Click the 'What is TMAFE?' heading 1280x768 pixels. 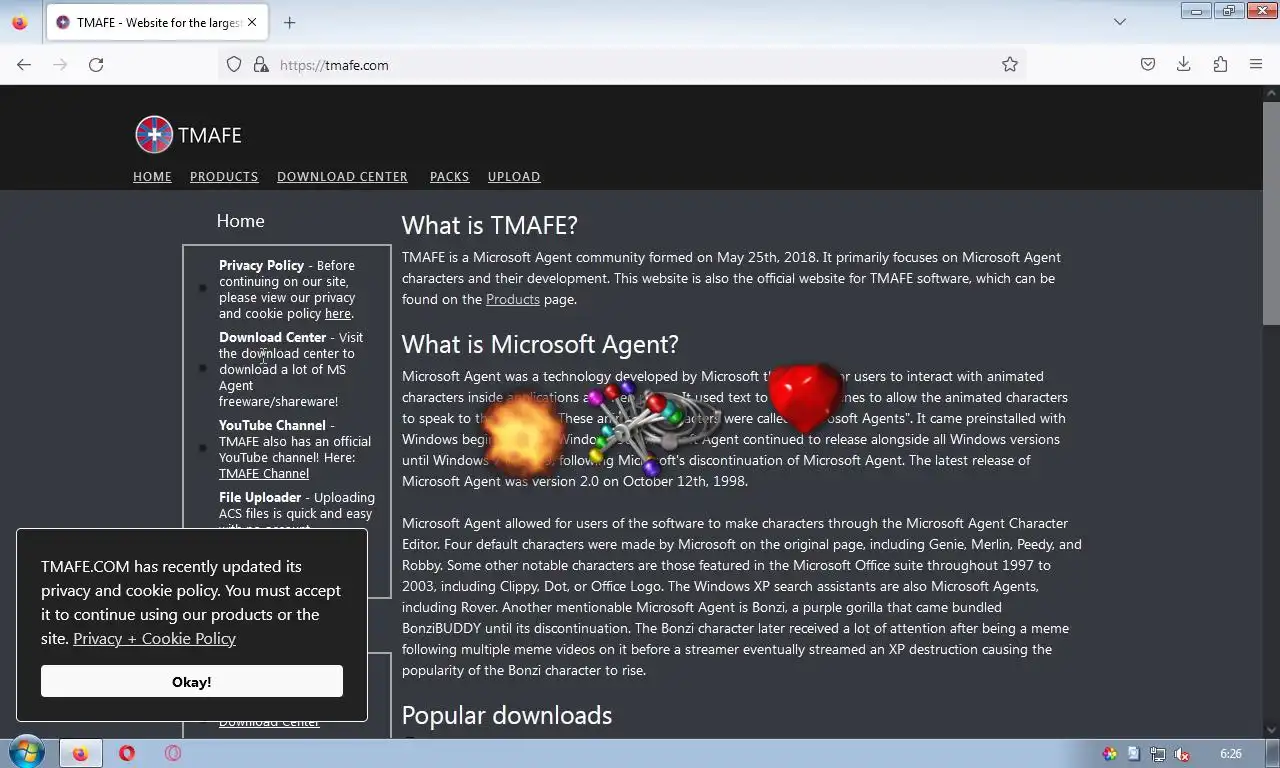click(490, 225)
